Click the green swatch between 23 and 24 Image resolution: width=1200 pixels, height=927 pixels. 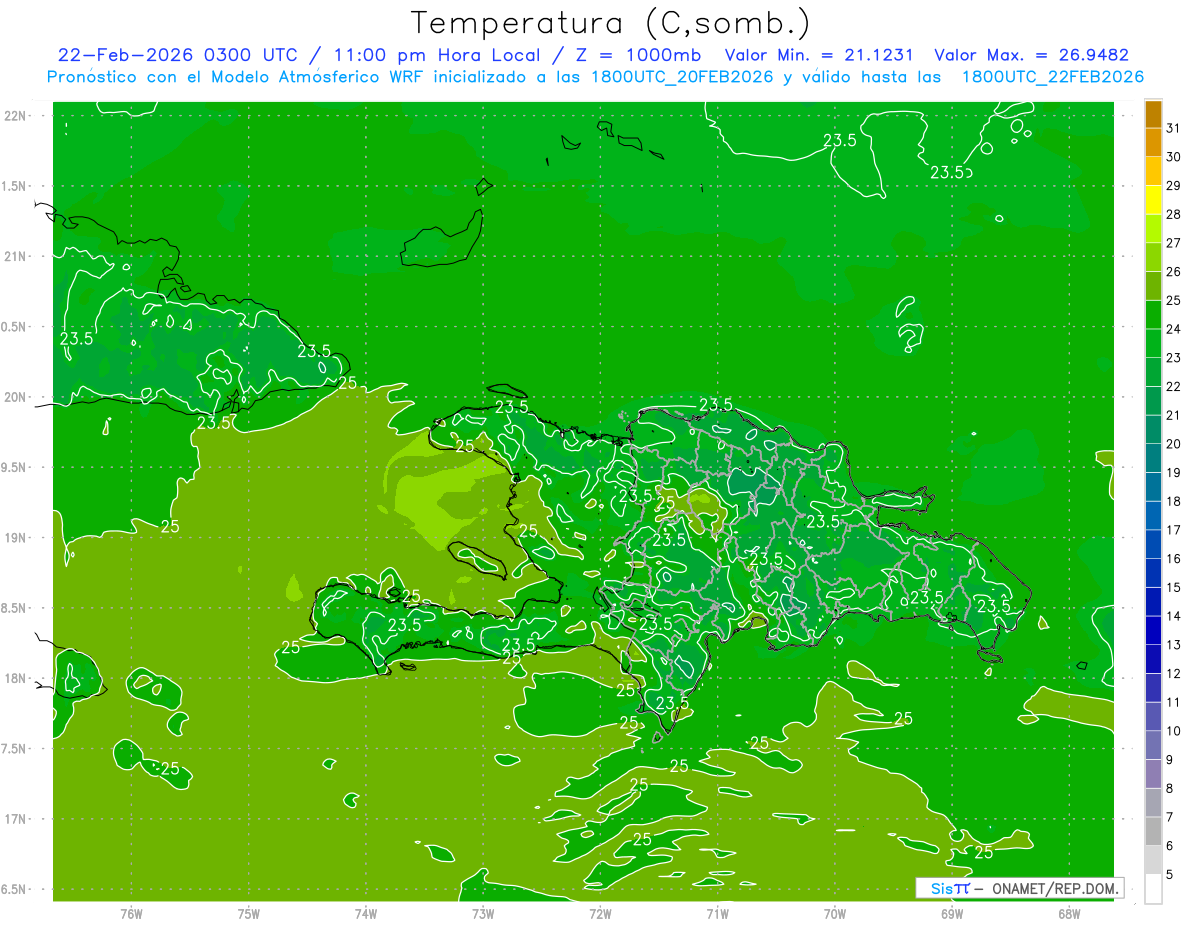[x=1153, y=343]
